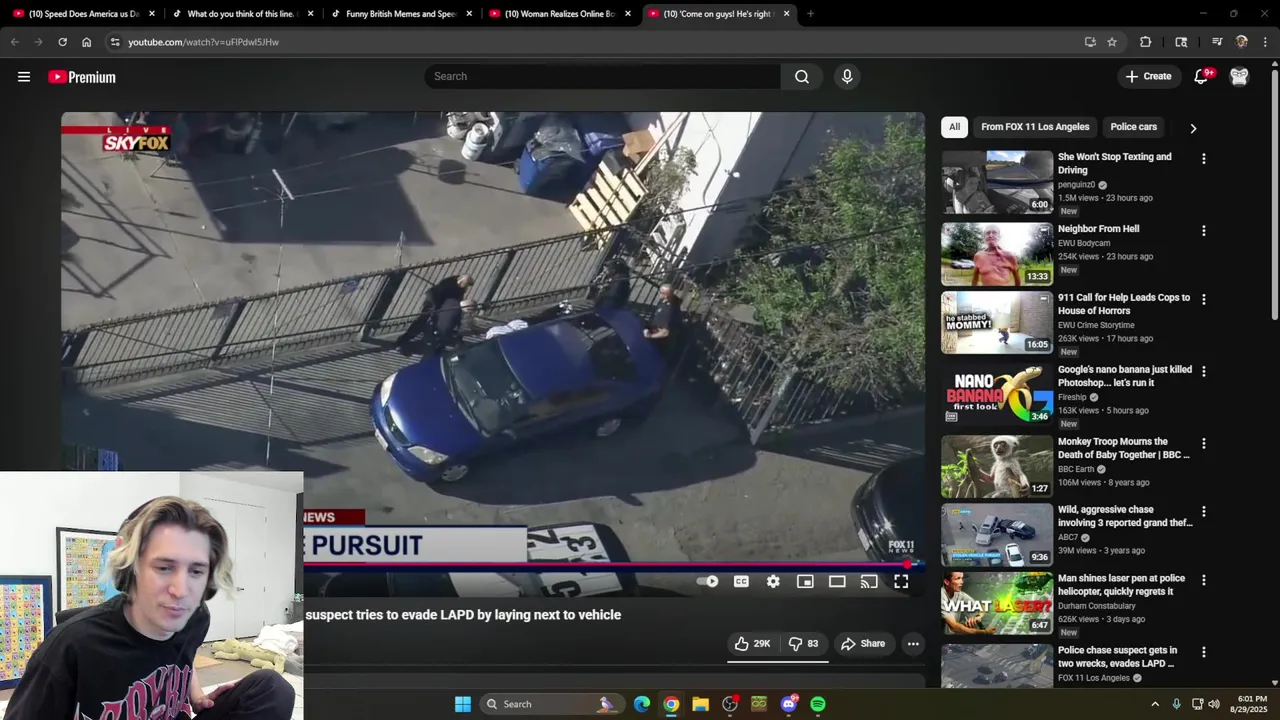Open the YouTube hamburger guide menu
This screenshot has width=1280, height=720.
pyautogui.click(x=24, y=77)
